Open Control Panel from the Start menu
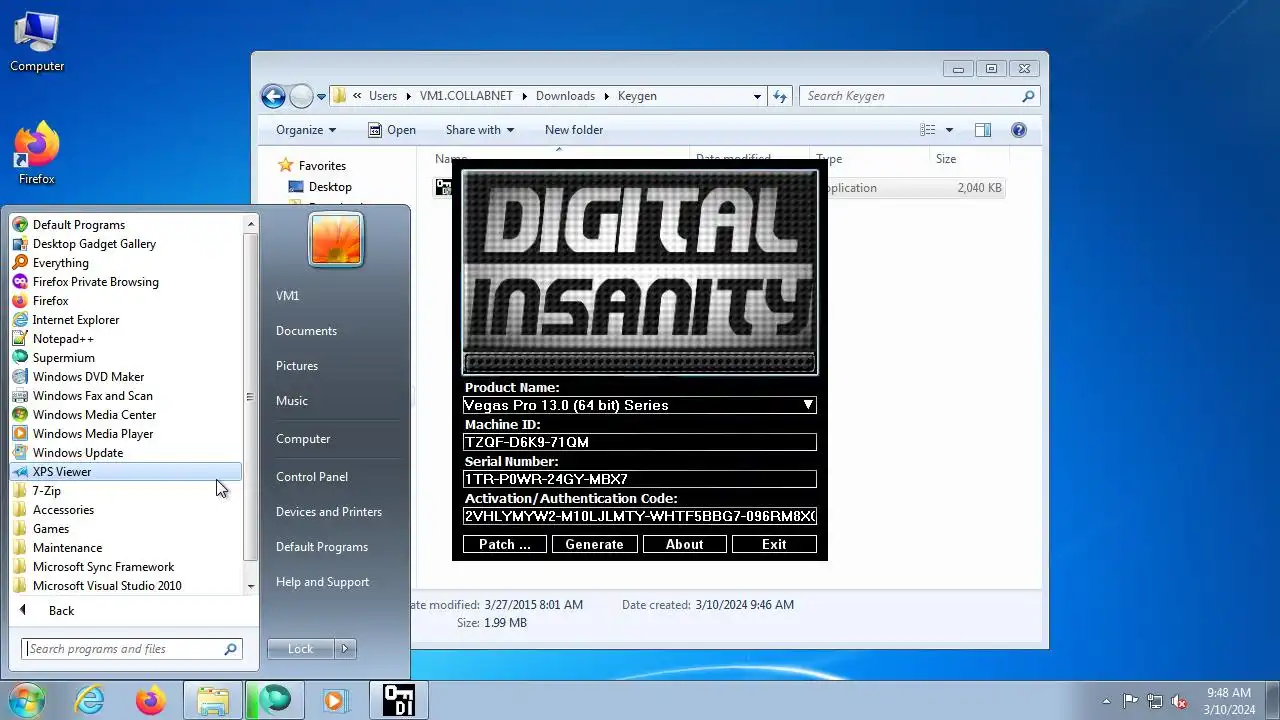The height and width of the screenshot is (720, 1280). [x=312, y=477]
